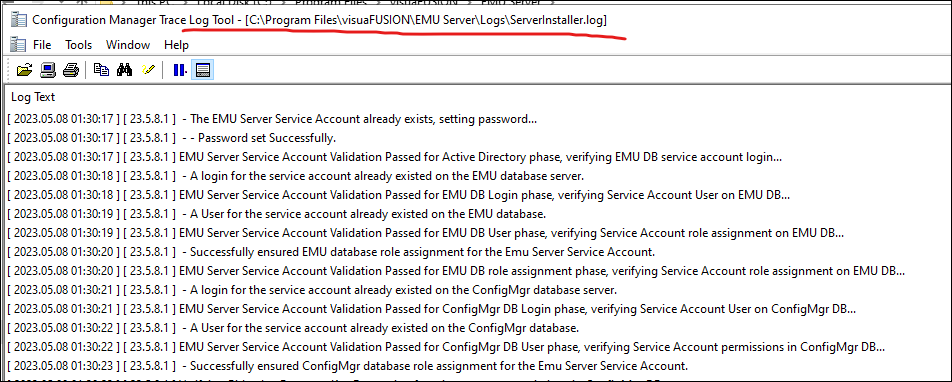Copy selected lines with the Copy icon

[x=101, y=70]
